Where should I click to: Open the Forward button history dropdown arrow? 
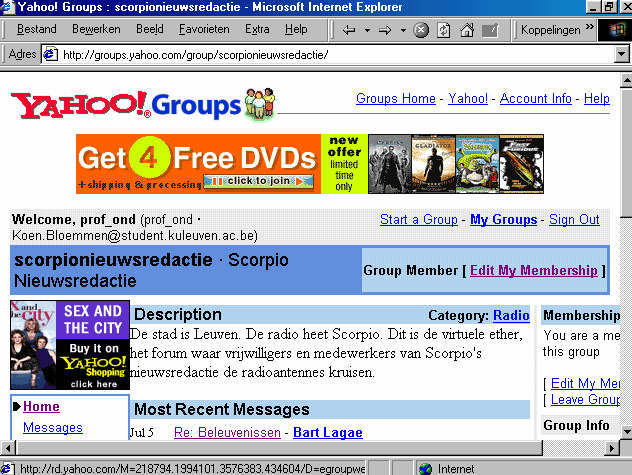coord(403,30)
